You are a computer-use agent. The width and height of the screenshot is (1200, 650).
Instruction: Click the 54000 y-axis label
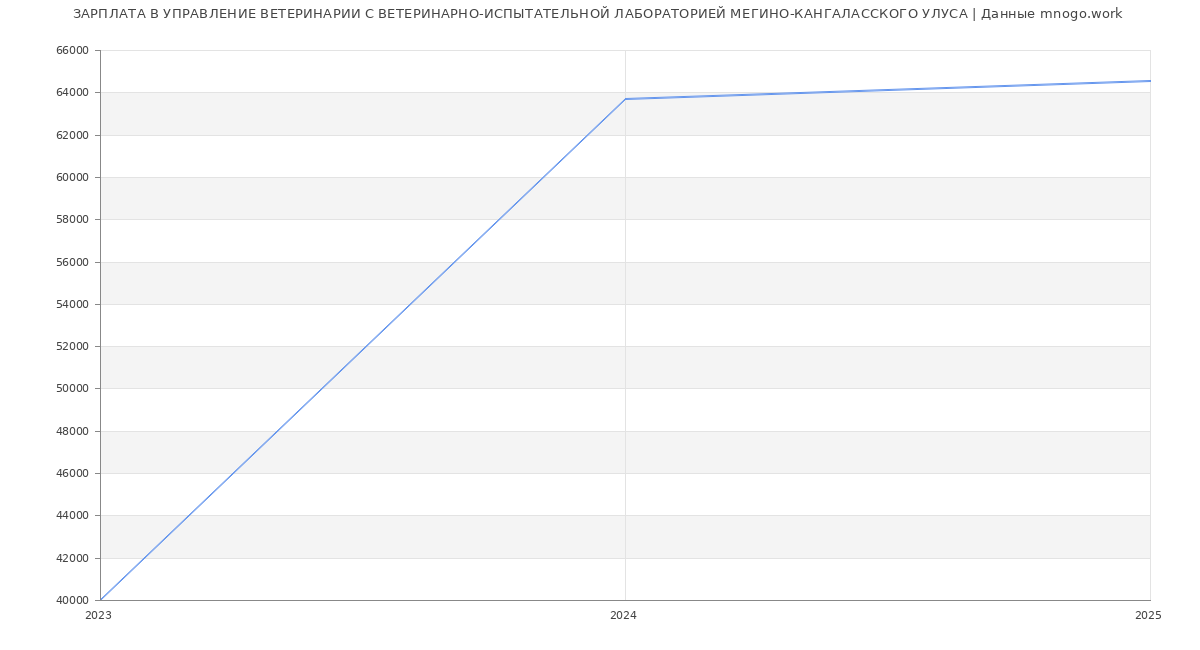[72, 305]
